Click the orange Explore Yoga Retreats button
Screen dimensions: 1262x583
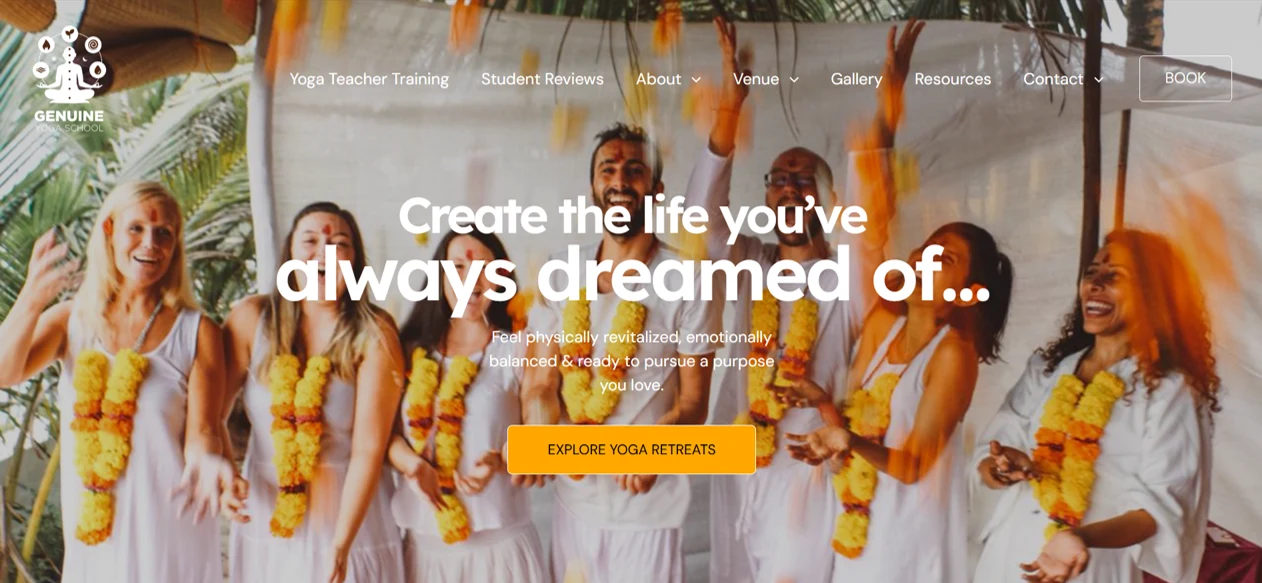coord(631,450)
